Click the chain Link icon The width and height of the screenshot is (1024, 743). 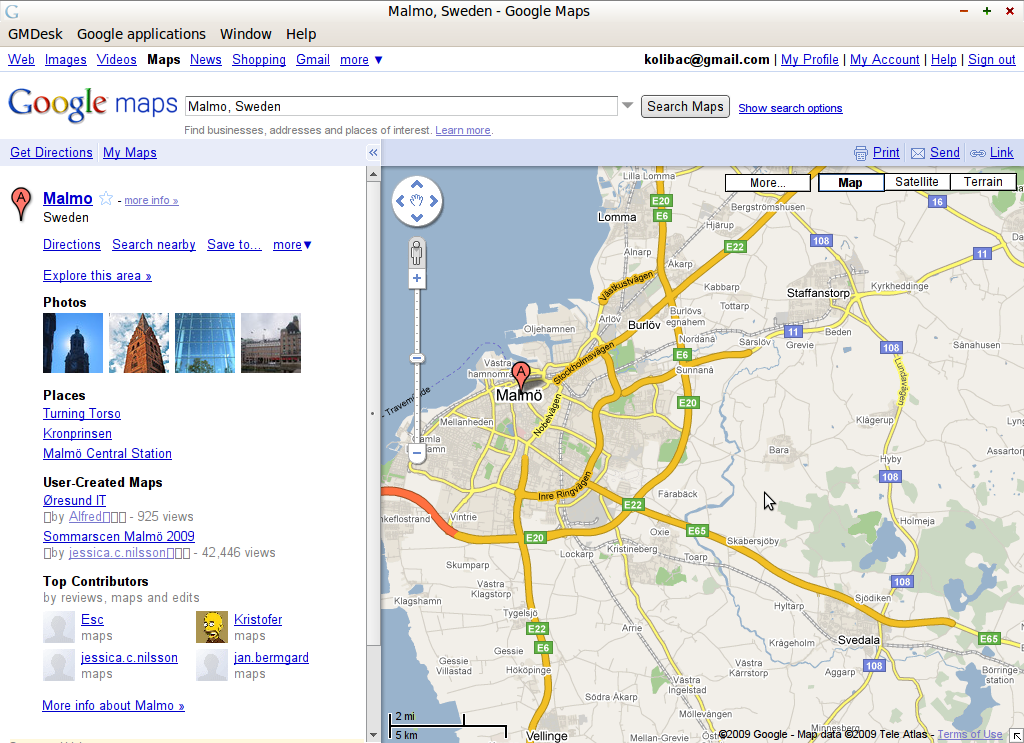978,153
